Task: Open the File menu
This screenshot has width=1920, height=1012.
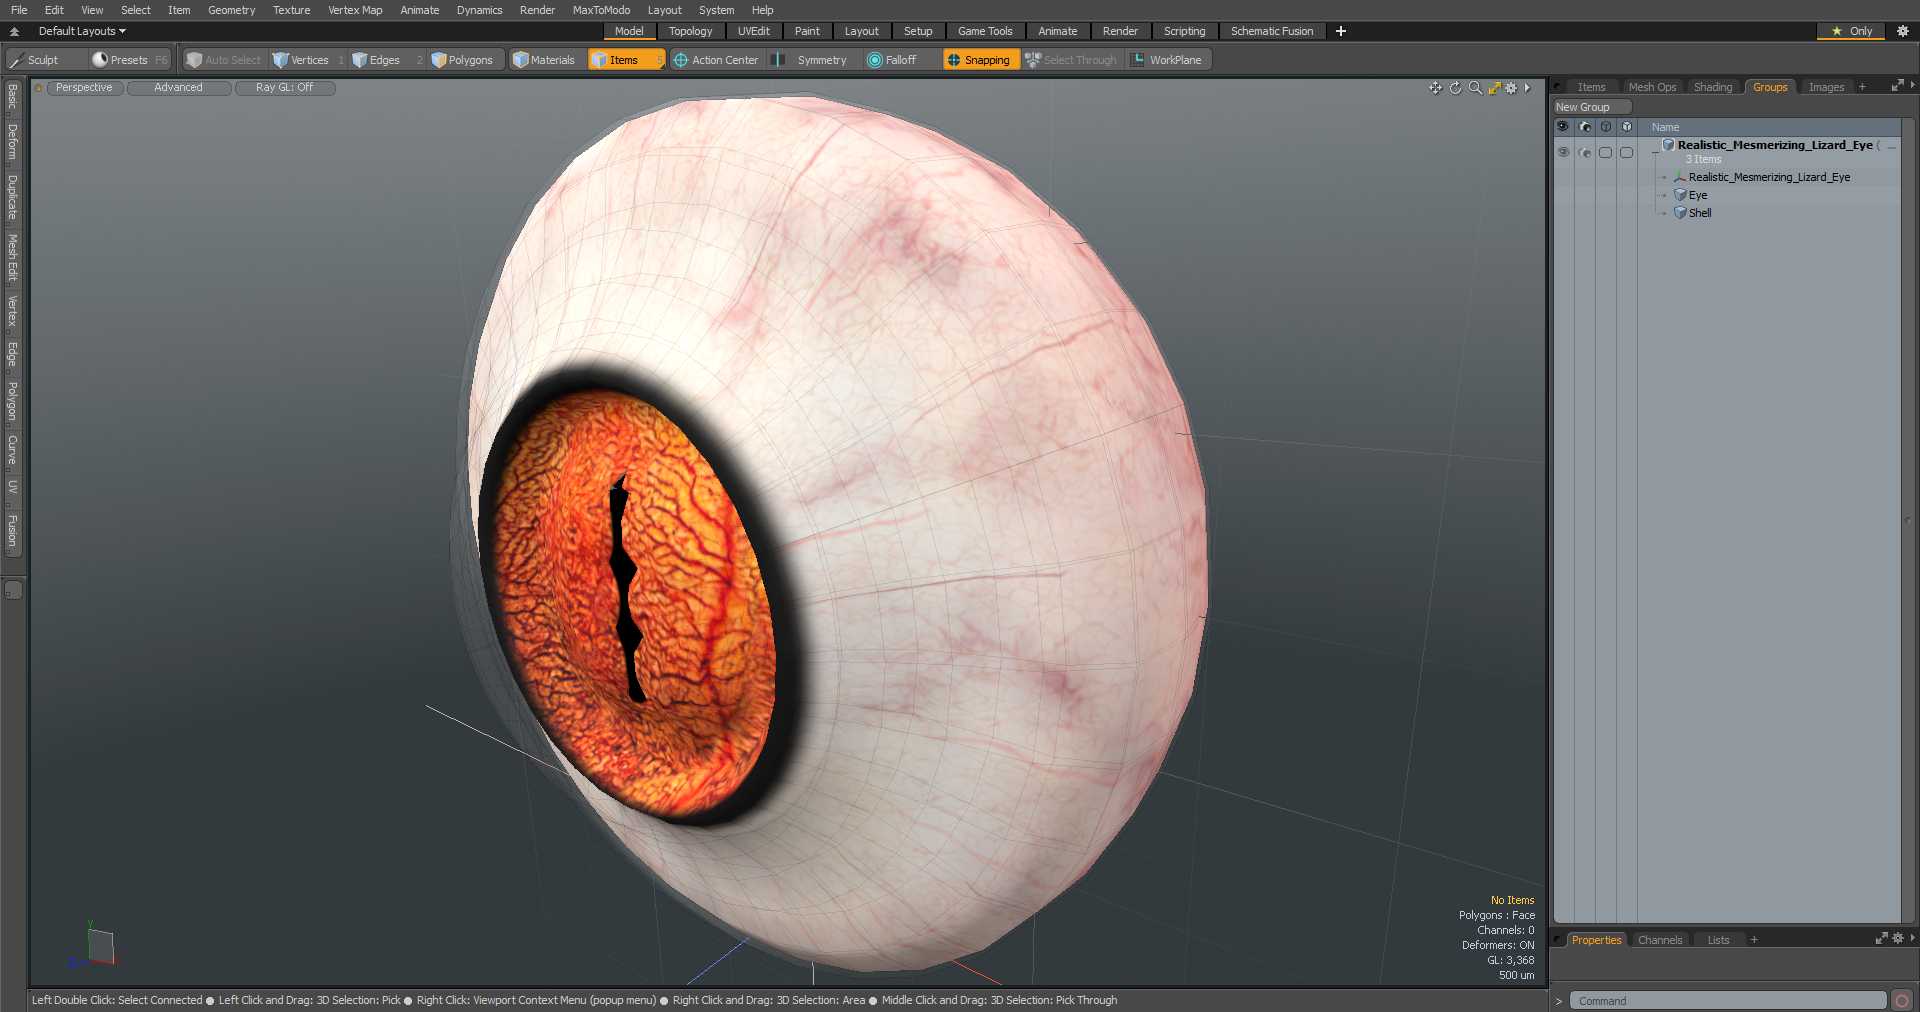Action: [19, 10]
